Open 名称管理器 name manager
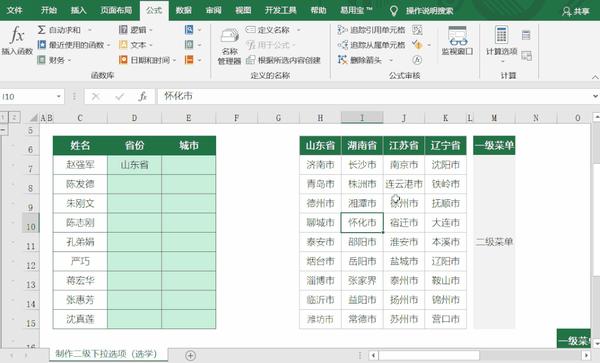Screen dimensions: 600x363 pyautogui.click(x=229, y=46)
